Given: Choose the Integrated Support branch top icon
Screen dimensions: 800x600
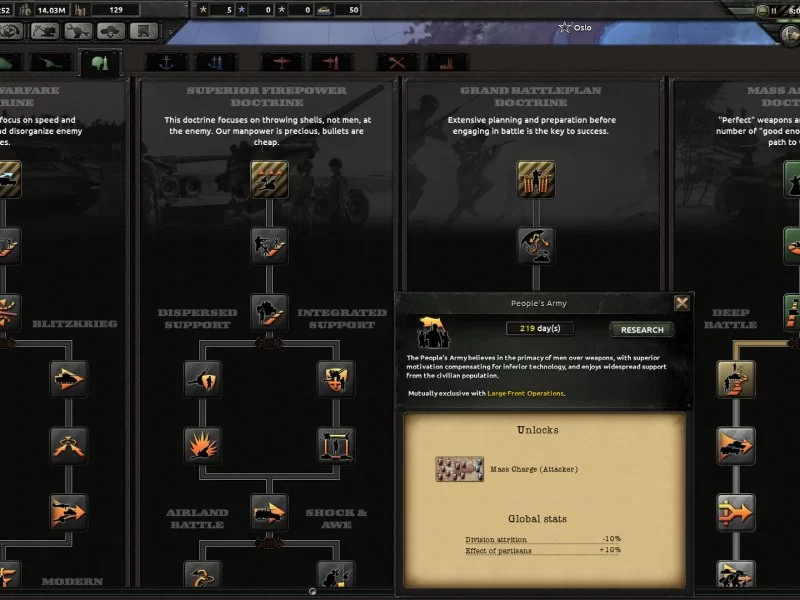Looking at the screenshot, I should click(x=336, y=379).
